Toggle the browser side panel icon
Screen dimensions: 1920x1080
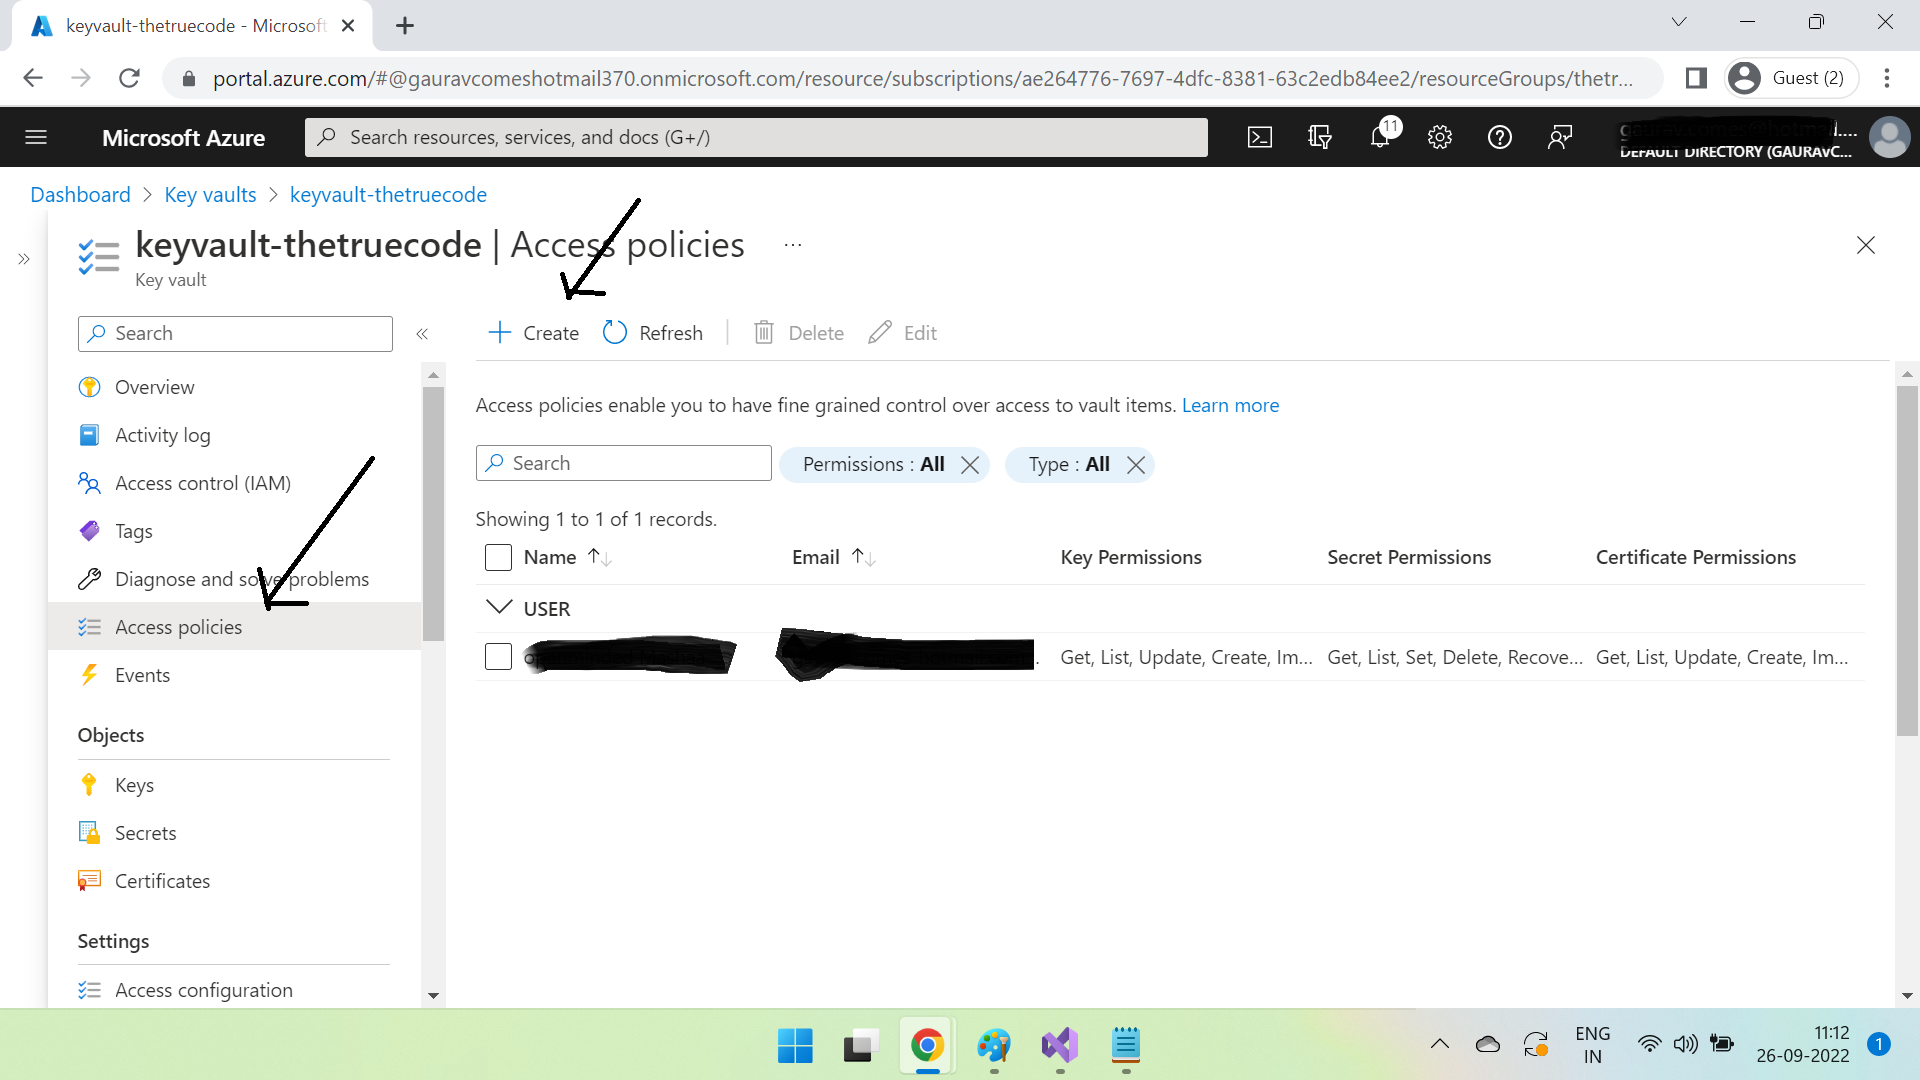tap(1696, 78)
